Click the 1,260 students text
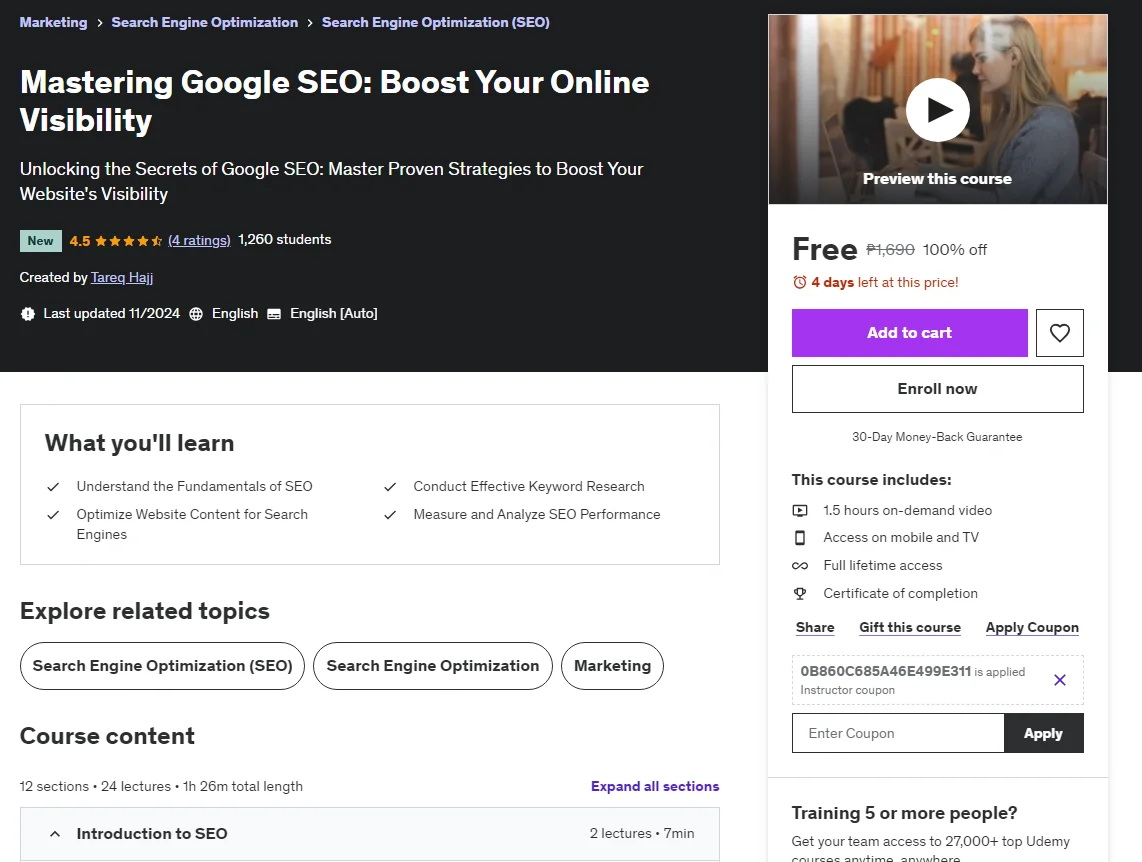The height and width of the screenshot is (862, 1142). pyautogui.click(x=285, y=240)
